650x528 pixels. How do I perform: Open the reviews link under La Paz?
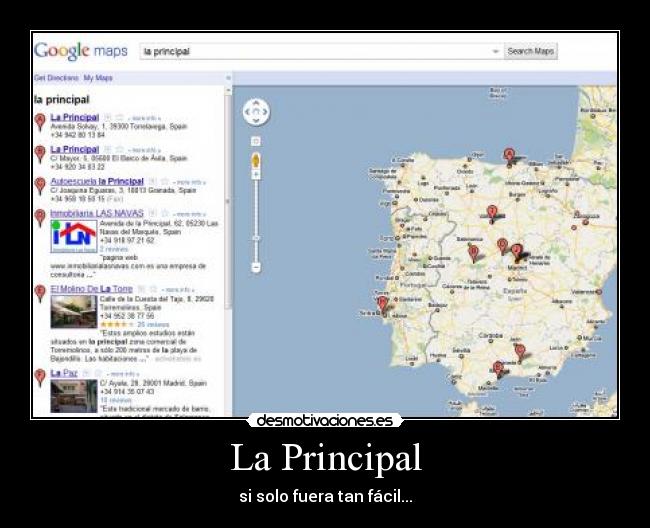click(x=116, y=400)
